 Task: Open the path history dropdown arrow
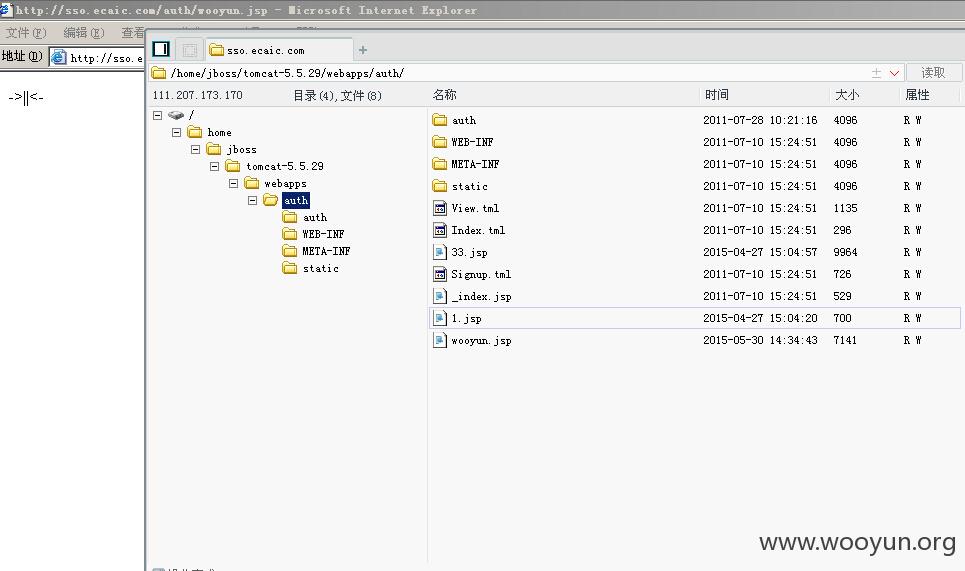[894, 73]
